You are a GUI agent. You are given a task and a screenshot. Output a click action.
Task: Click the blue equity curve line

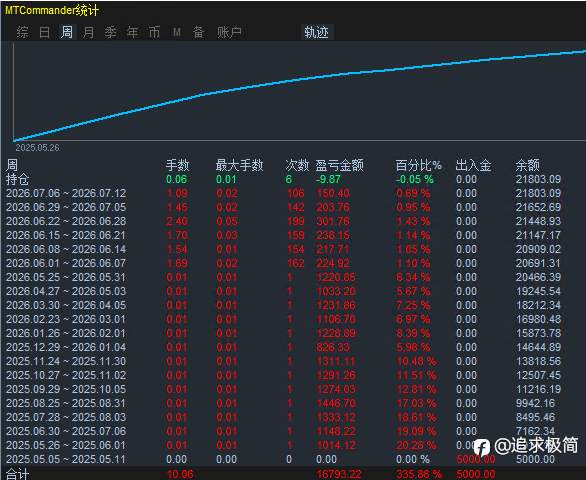(299, 80)
